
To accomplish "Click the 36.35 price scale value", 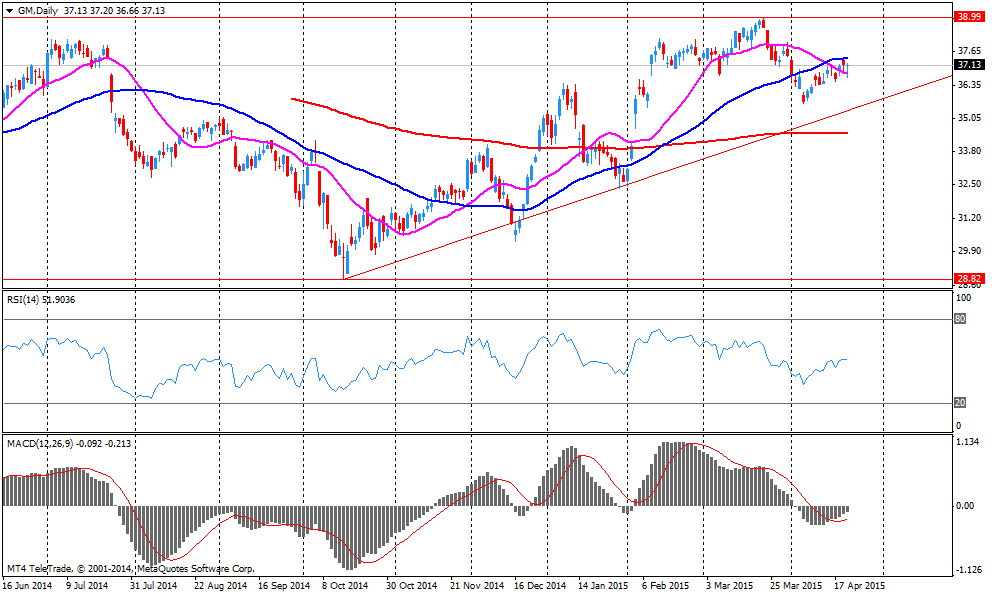I will (969, 84).
